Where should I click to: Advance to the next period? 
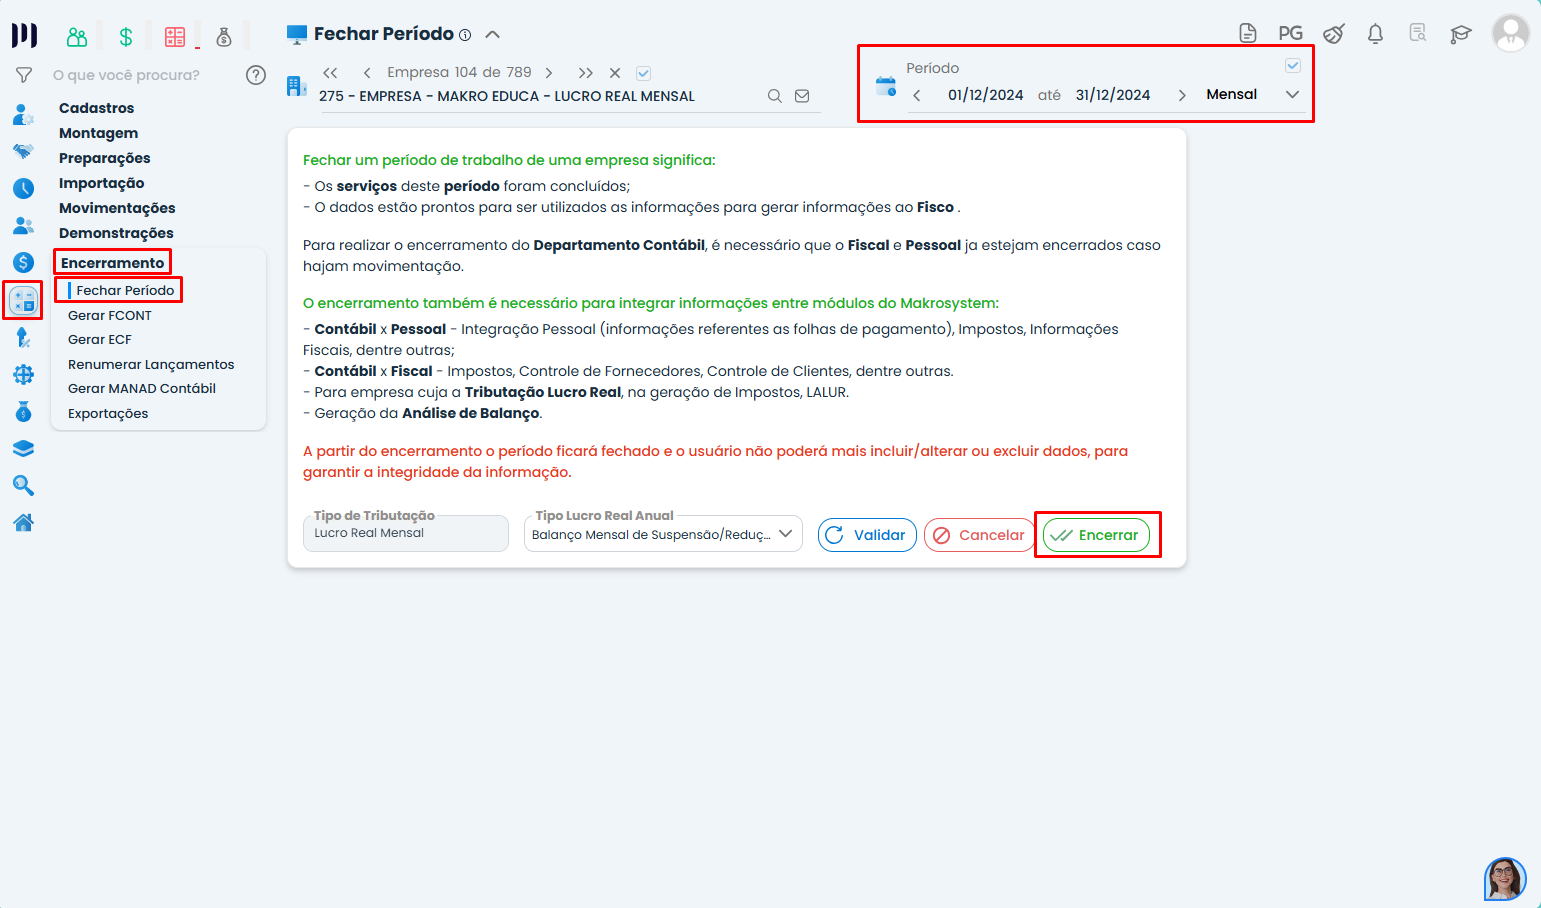pos(1182,96)
